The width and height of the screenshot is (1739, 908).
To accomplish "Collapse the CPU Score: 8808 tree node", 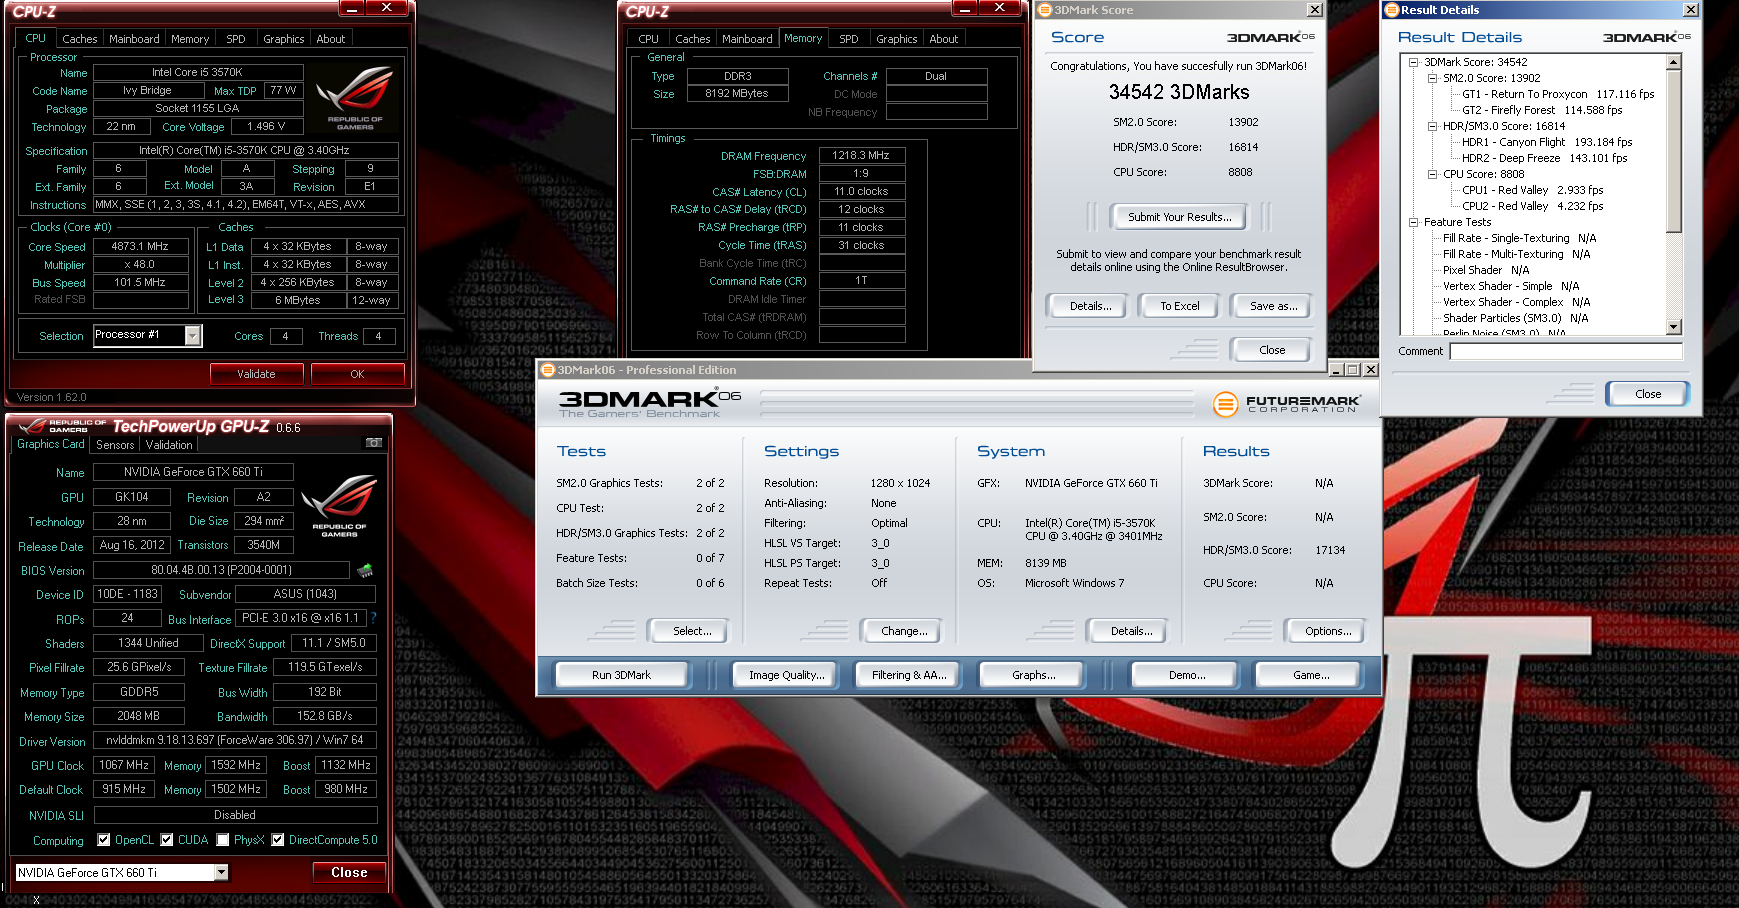I will click(x=1433, y=174).
